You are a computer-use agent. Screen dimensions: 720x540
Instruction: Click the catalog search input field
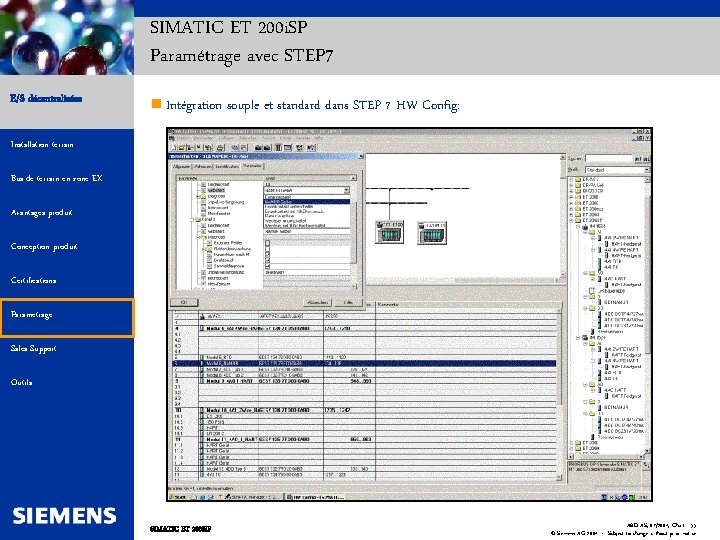tap(609, 159)
